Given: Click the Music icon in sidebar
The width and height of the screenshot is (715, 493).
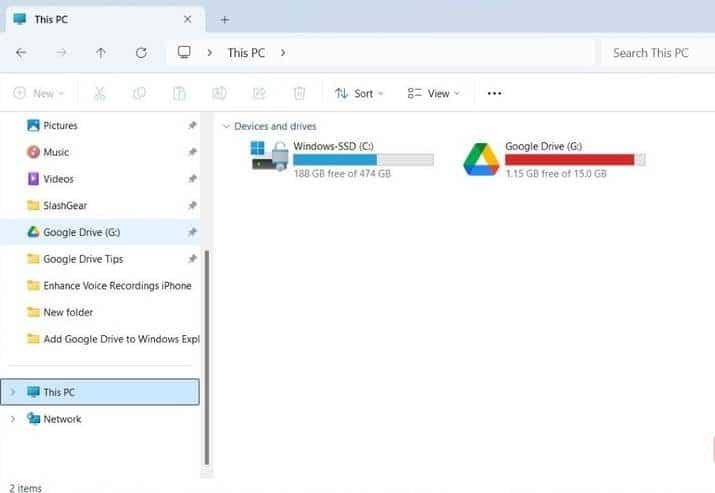Looking at the screenshot, I should (x=33, y=152).
